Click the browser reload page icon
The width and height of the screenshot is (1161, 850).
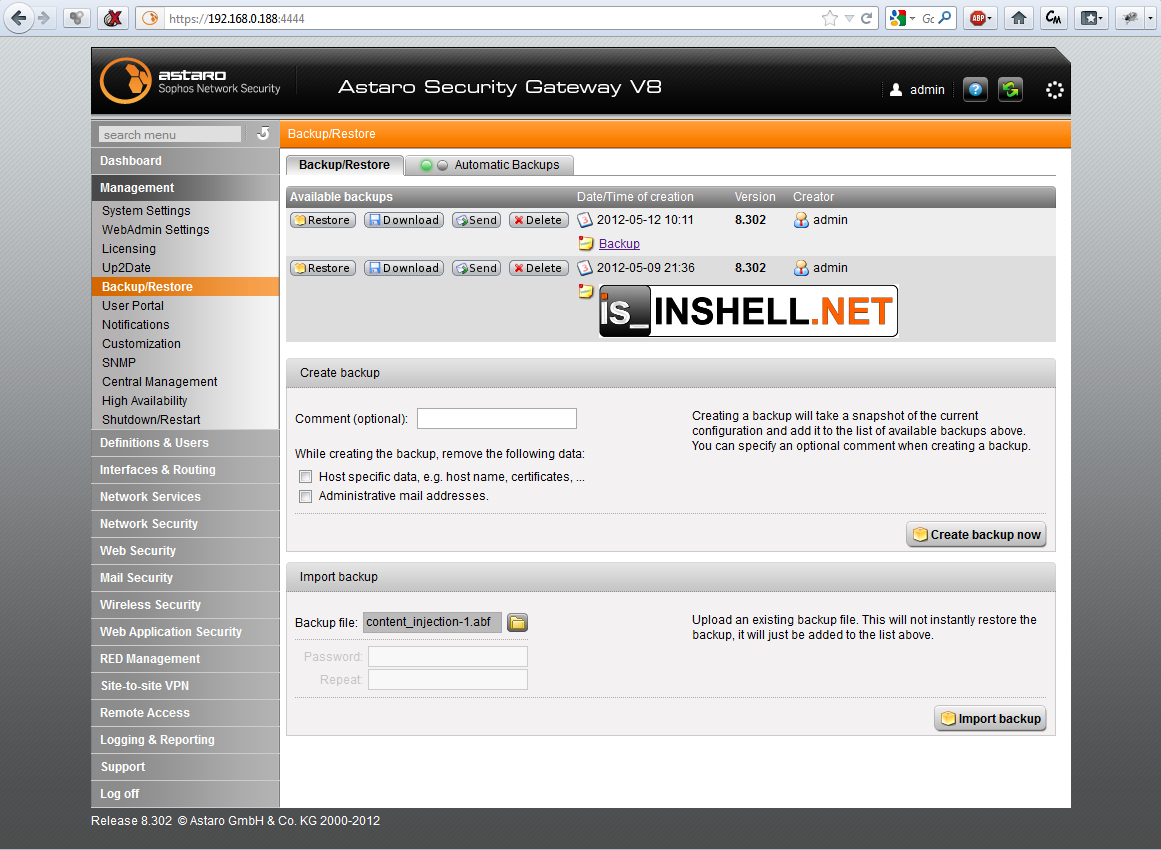pos(866,18)
